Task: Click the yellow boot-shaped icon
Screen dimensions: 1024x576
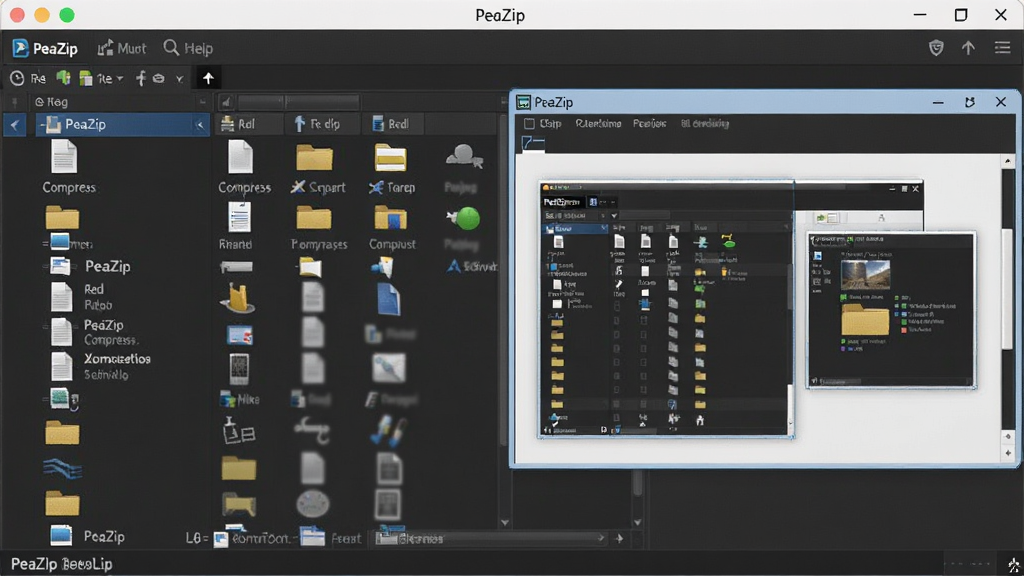Action: tap(238, 299)
